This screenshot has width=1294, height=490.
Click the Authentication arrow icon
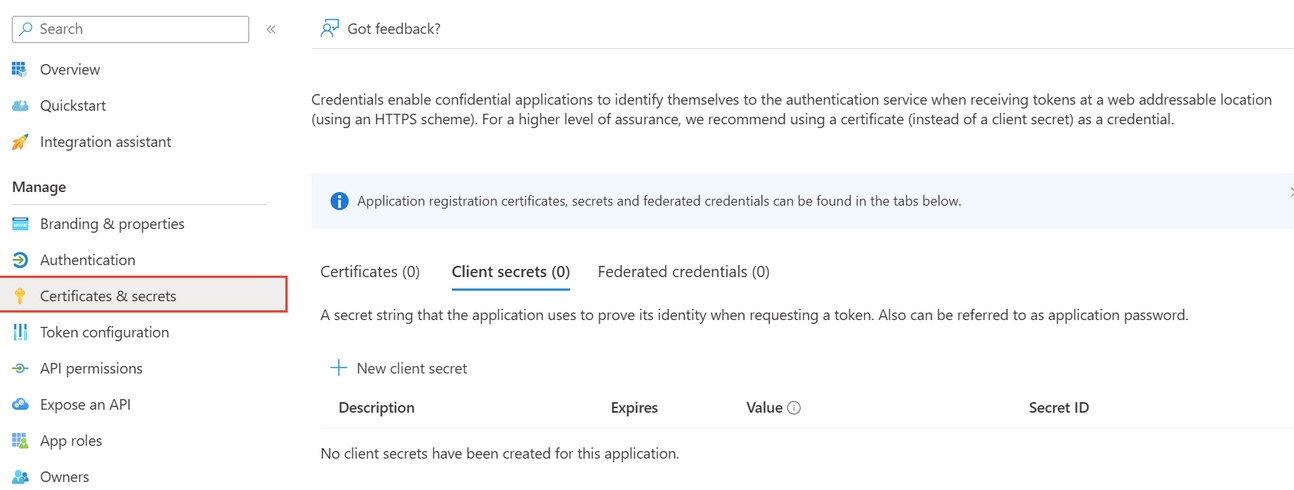20,260
